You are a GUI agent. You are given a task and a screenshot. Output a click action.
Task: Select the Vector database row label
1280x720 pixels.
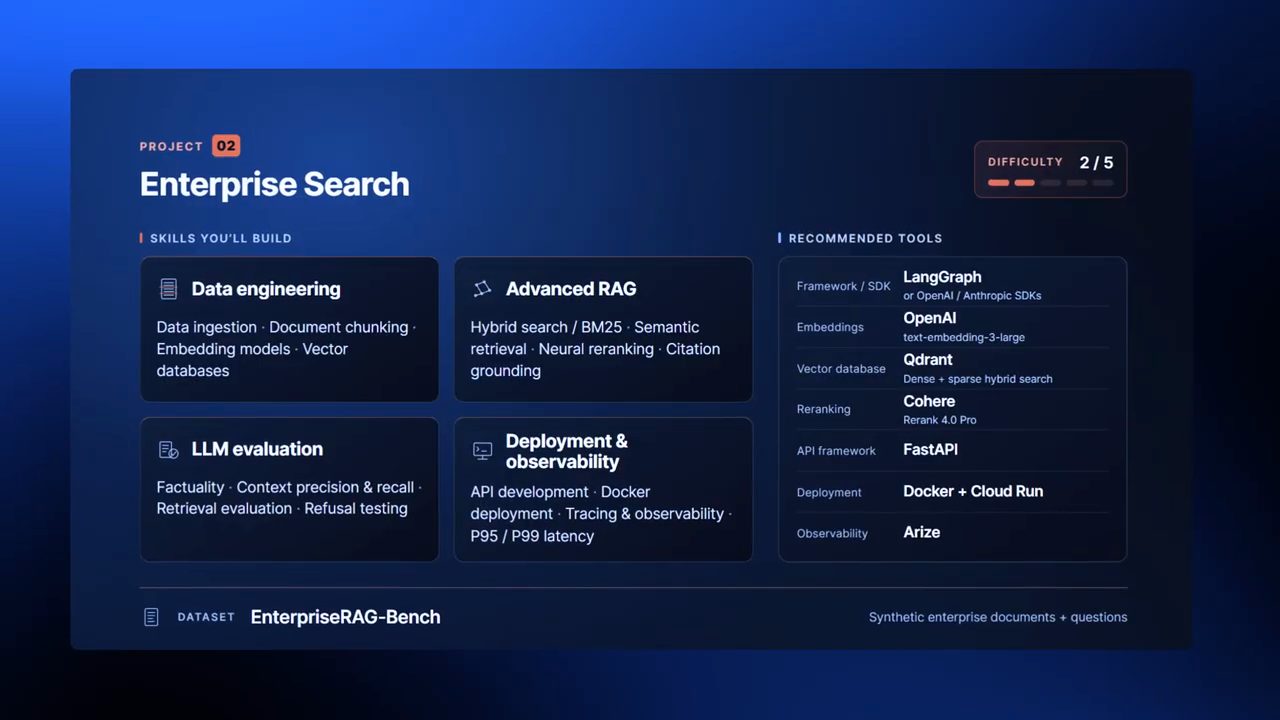click(x=841, y=368)
